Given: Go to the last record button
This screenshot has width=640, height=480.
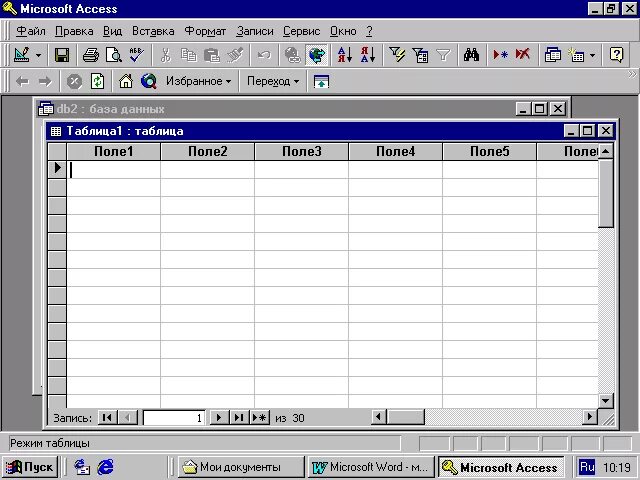Looking at the screenshot, I should pos(239,418).
